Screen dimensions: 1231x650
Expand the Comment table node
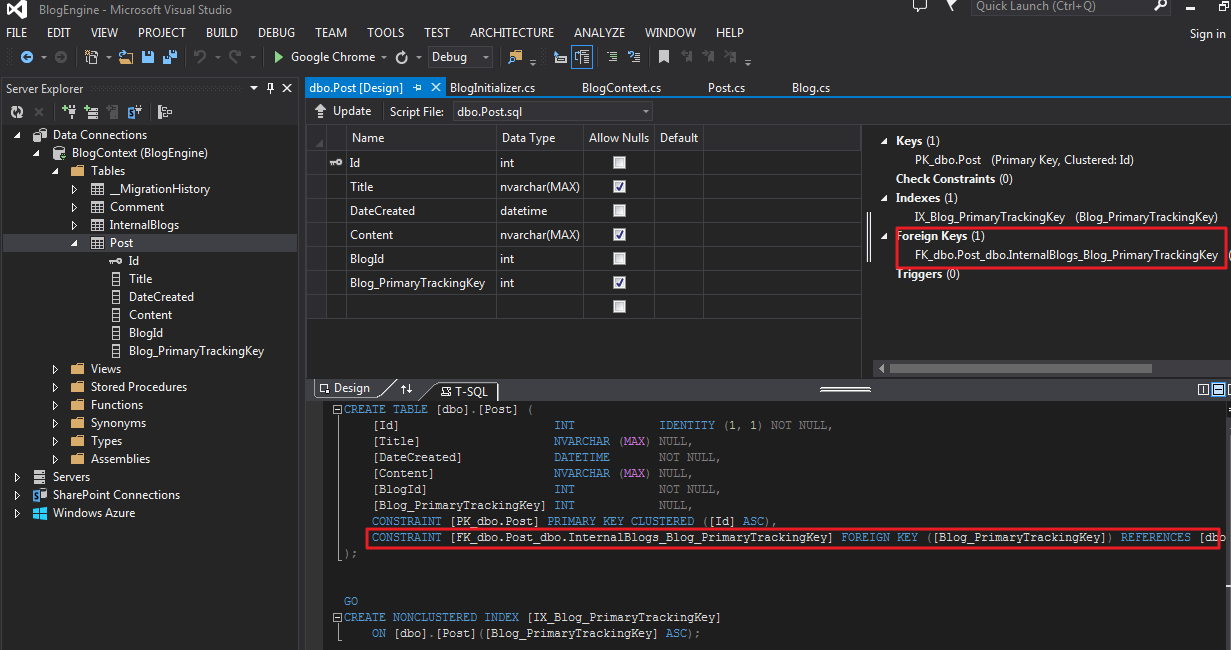point(74,207)
